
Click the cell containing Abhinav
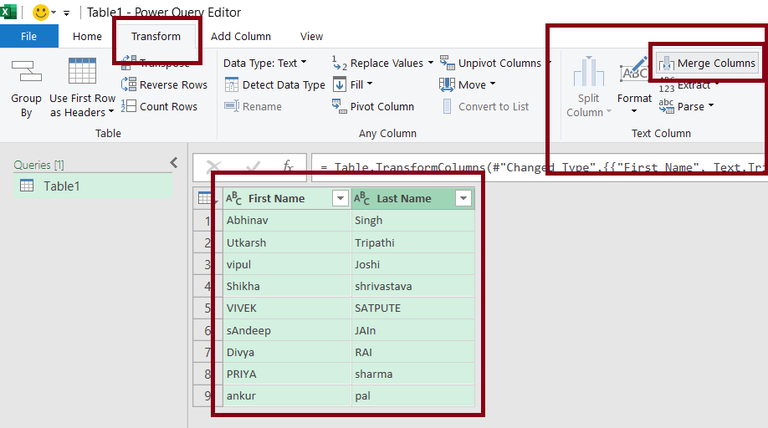[287, 220]
